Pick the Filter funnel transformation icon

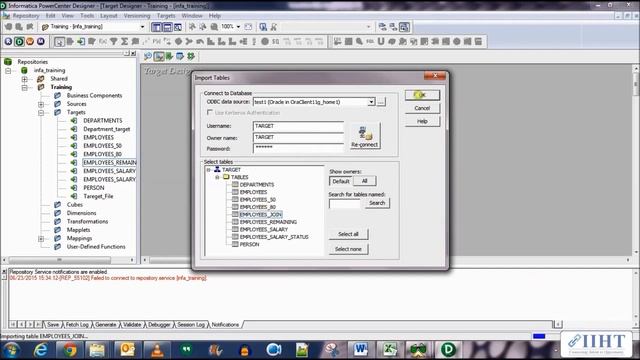click(x=113, y=42)
